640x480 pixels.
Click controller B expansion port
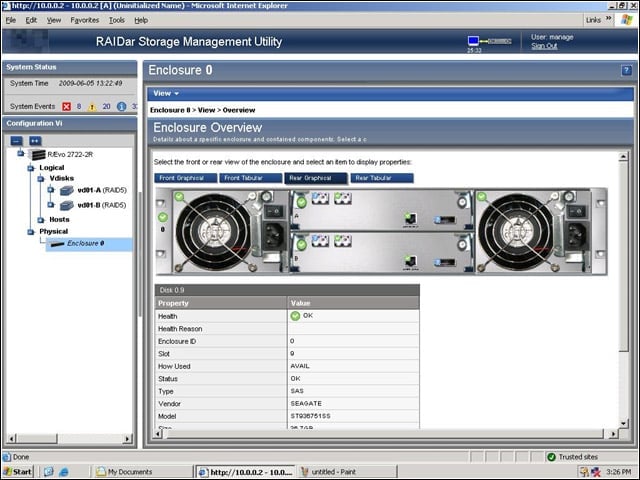(x=445, y=262)
